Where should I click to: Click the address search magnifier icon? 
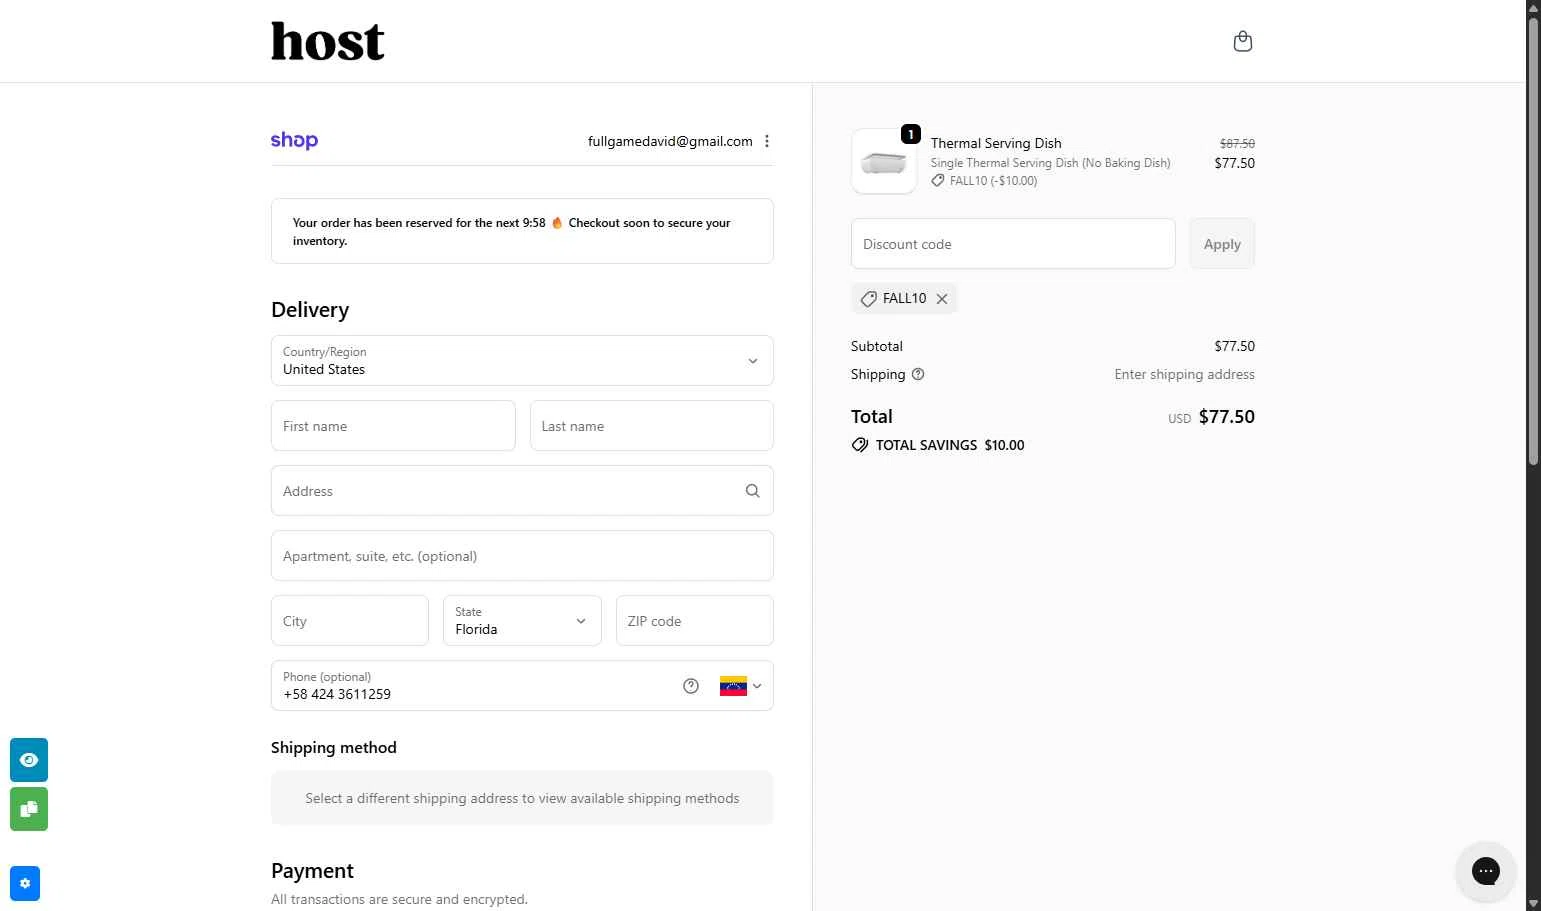pos(752,491)
